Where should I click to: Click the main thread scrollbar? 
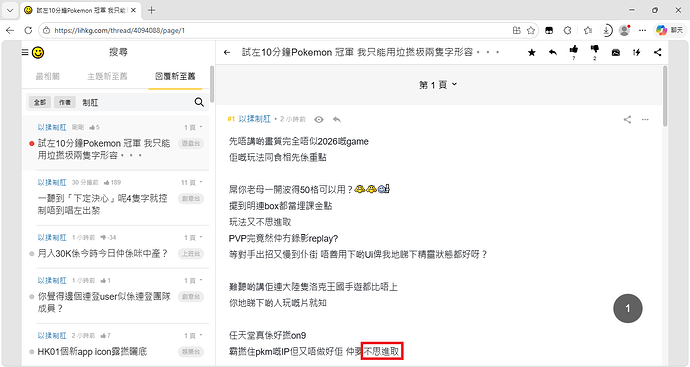[x=665, y=95]
